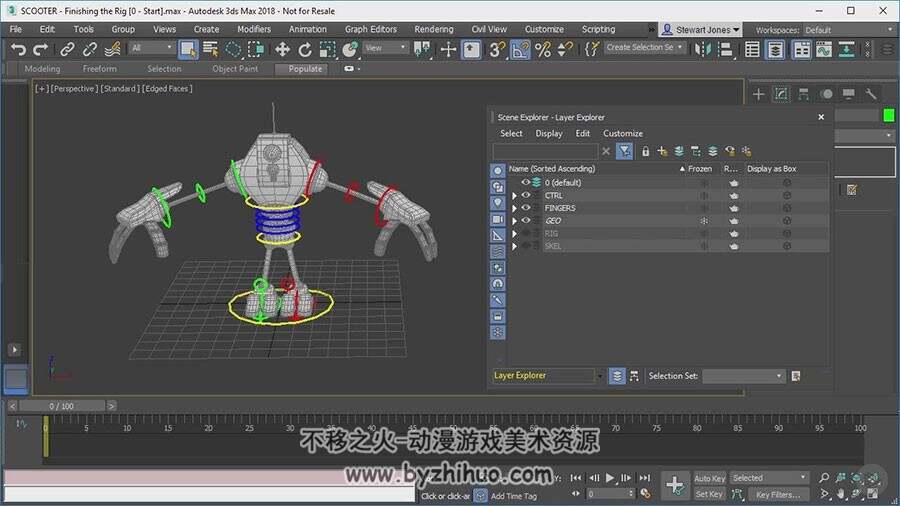
Task: Toggle Window/Crossing selection mode
Action: click(x=255, y=50)
